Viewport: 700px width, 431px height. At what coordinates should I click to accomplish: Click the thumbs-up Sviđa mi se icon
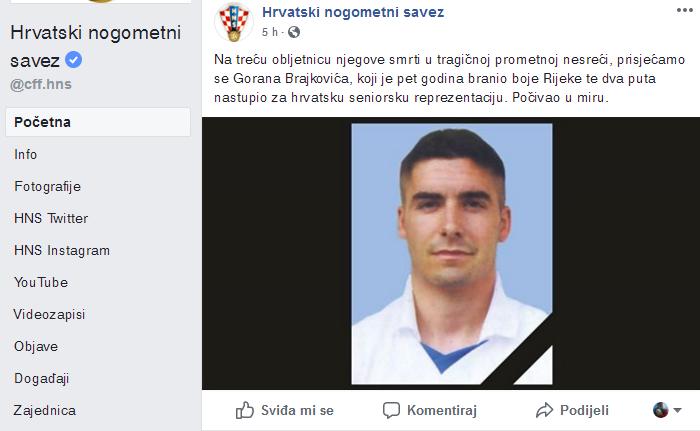point(245,410)
